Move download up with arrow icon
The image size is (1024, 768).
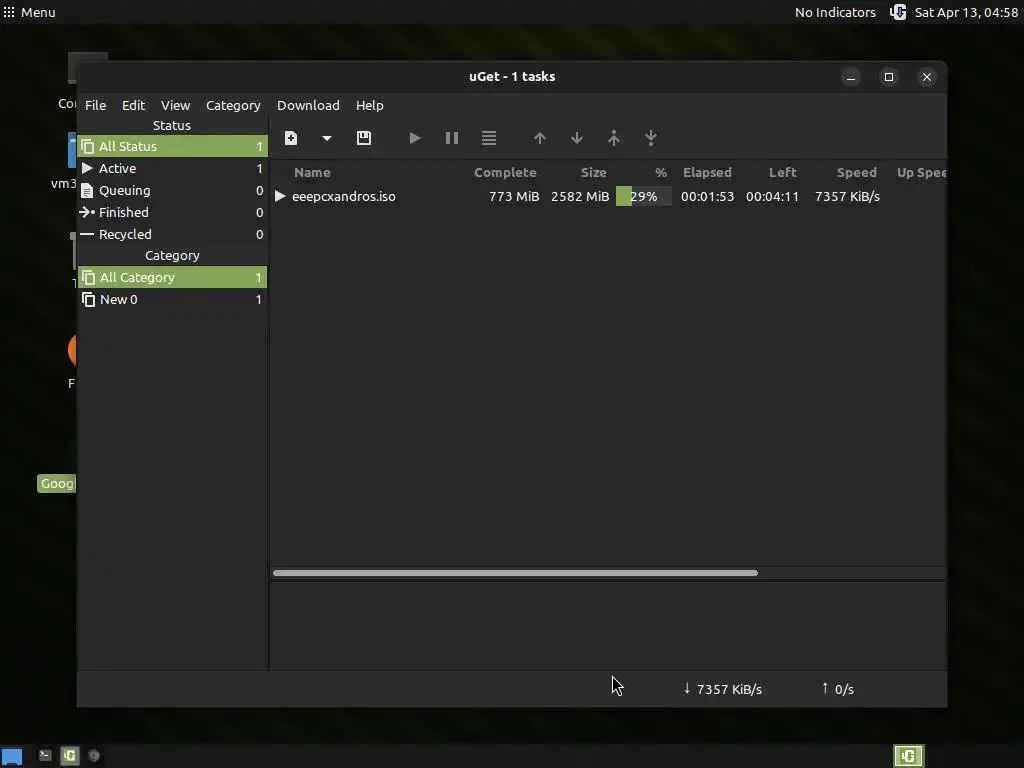[539, 138]
